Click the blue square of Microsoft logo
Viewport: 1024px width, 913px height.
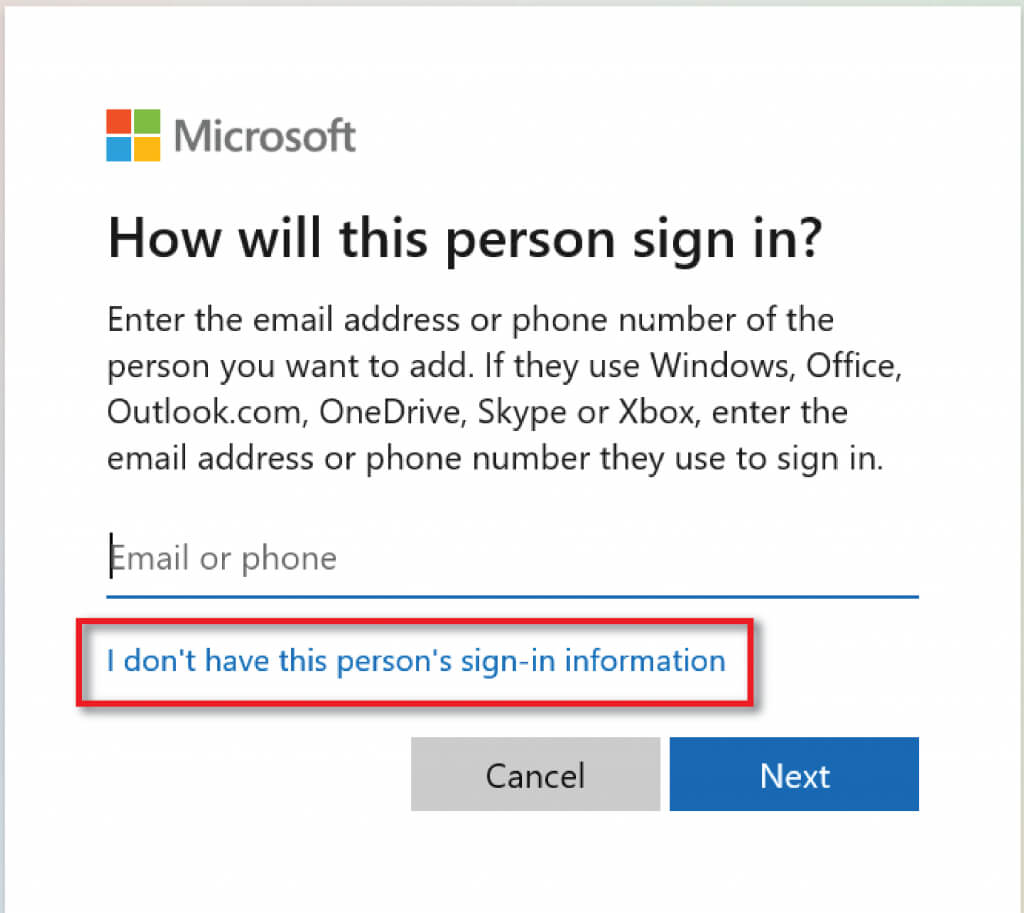point(120,148)
